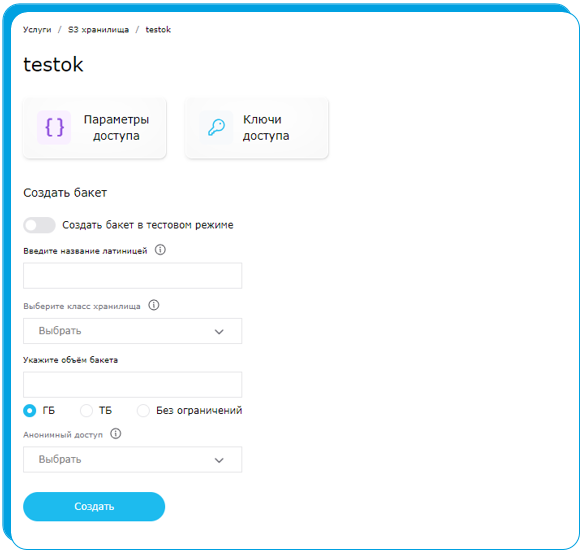Click the key icon for access keys
582x553 pixels.
[216, 127]
